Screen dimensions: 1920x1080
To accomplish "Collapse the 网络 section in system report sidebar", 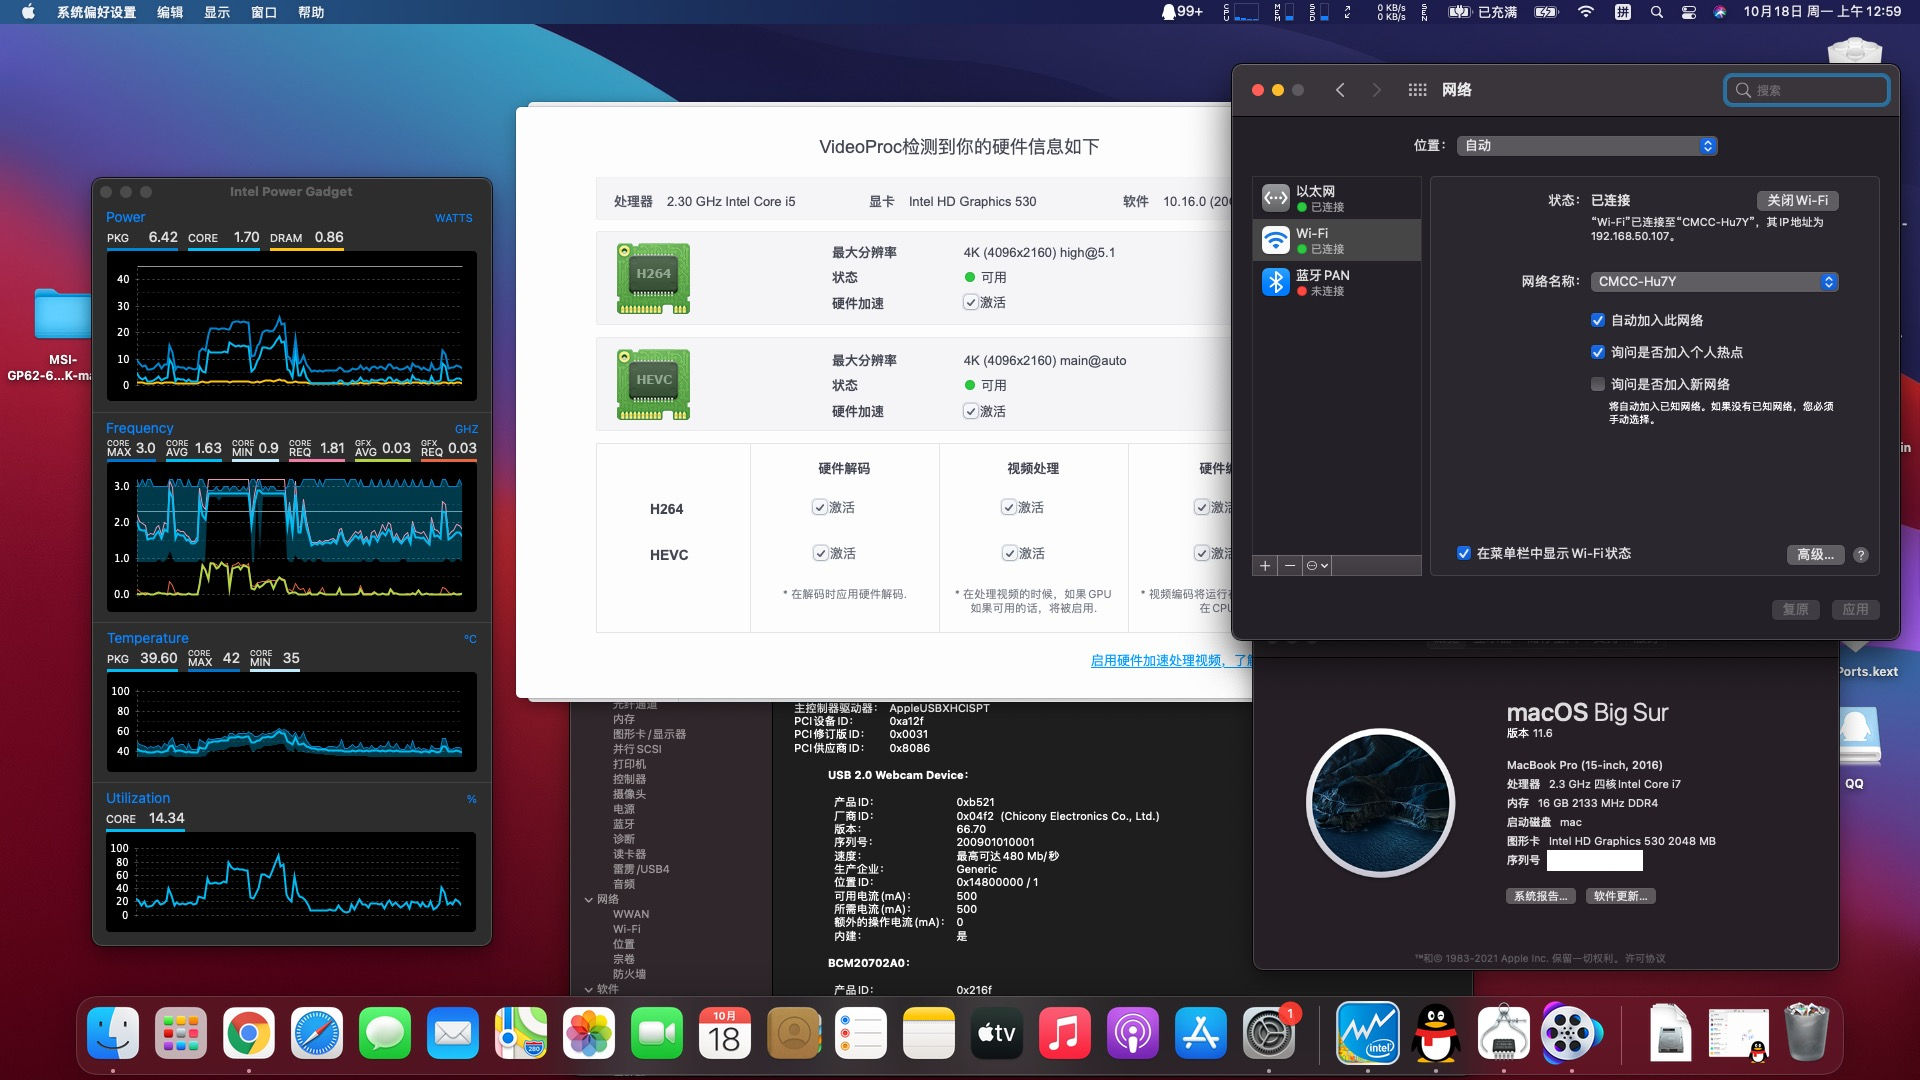I will 589,899.
